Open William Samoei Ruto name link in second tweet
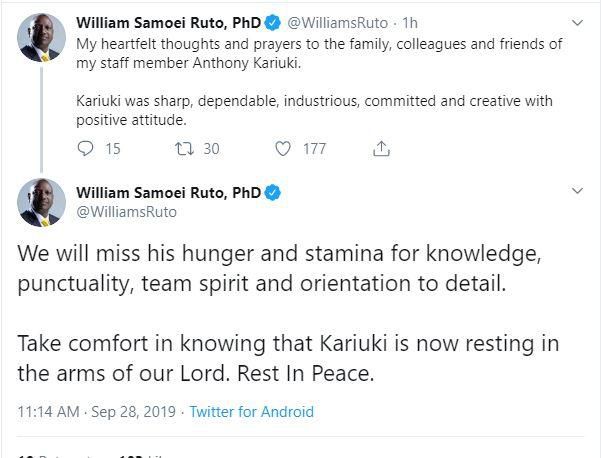This screenshot has height=458, width=601. (168, 191)
